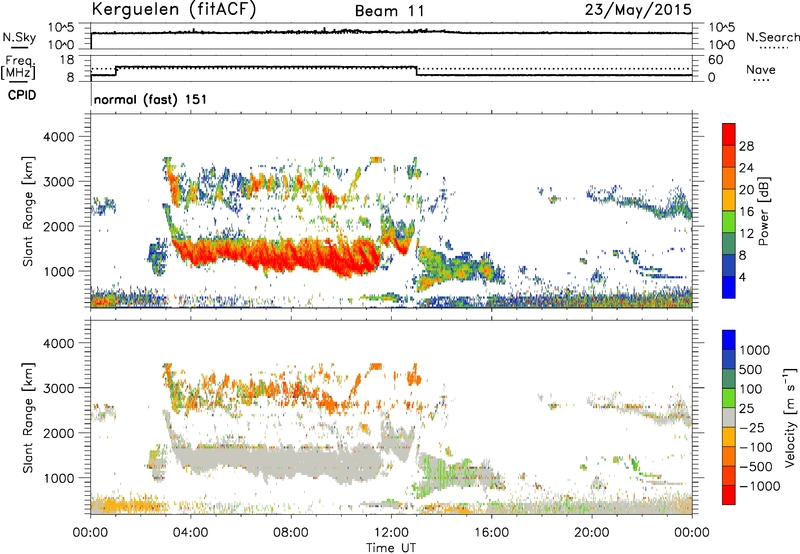800x554 pixels.
Task: Click the 'Nave' legend label
Action: (761, 70)
